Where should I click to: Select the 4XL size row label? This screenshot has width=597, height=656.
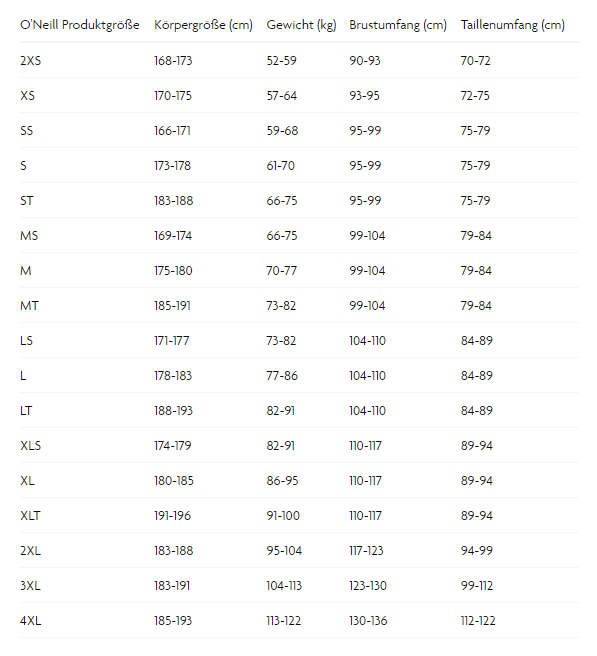(x=31, y=621)
